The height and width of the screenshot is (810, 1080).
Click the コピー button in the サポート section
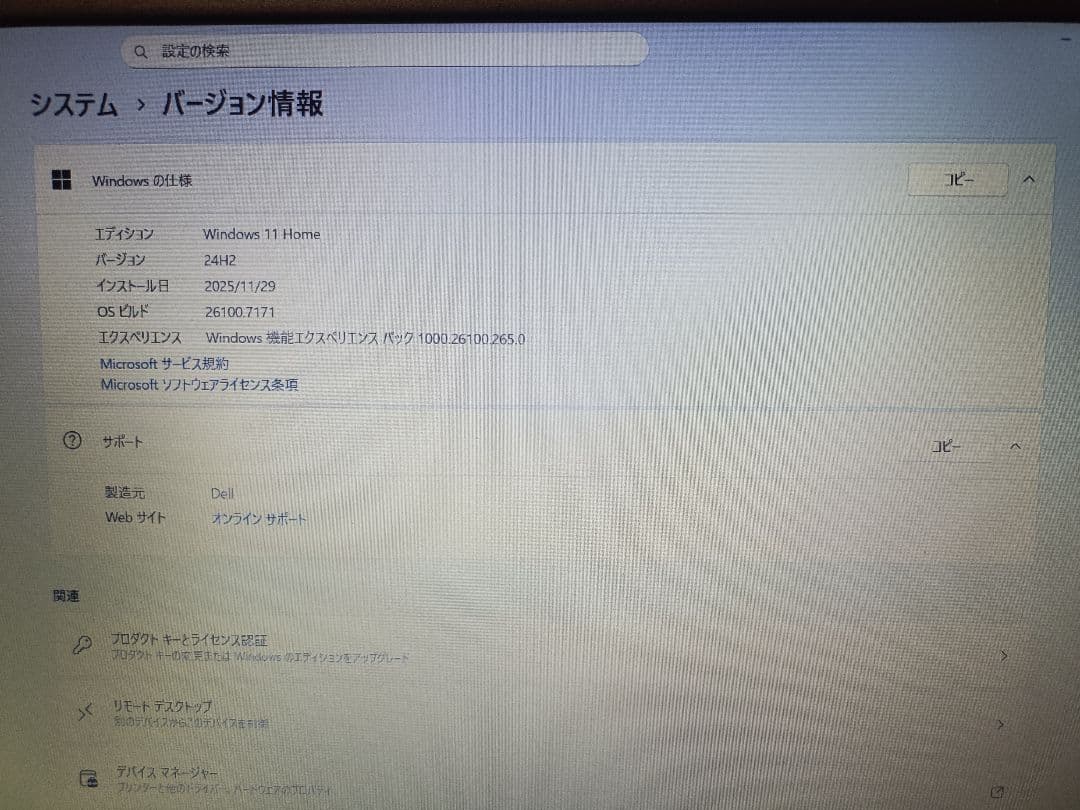tap(946, 445)
